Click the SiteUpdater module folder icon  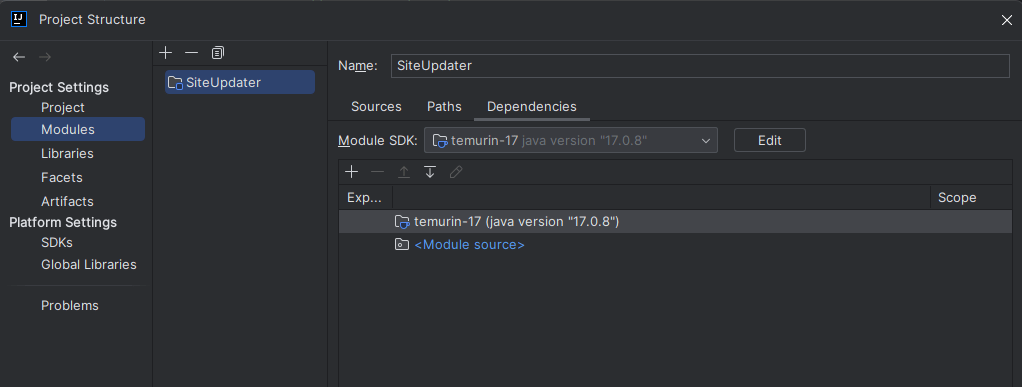175,83
